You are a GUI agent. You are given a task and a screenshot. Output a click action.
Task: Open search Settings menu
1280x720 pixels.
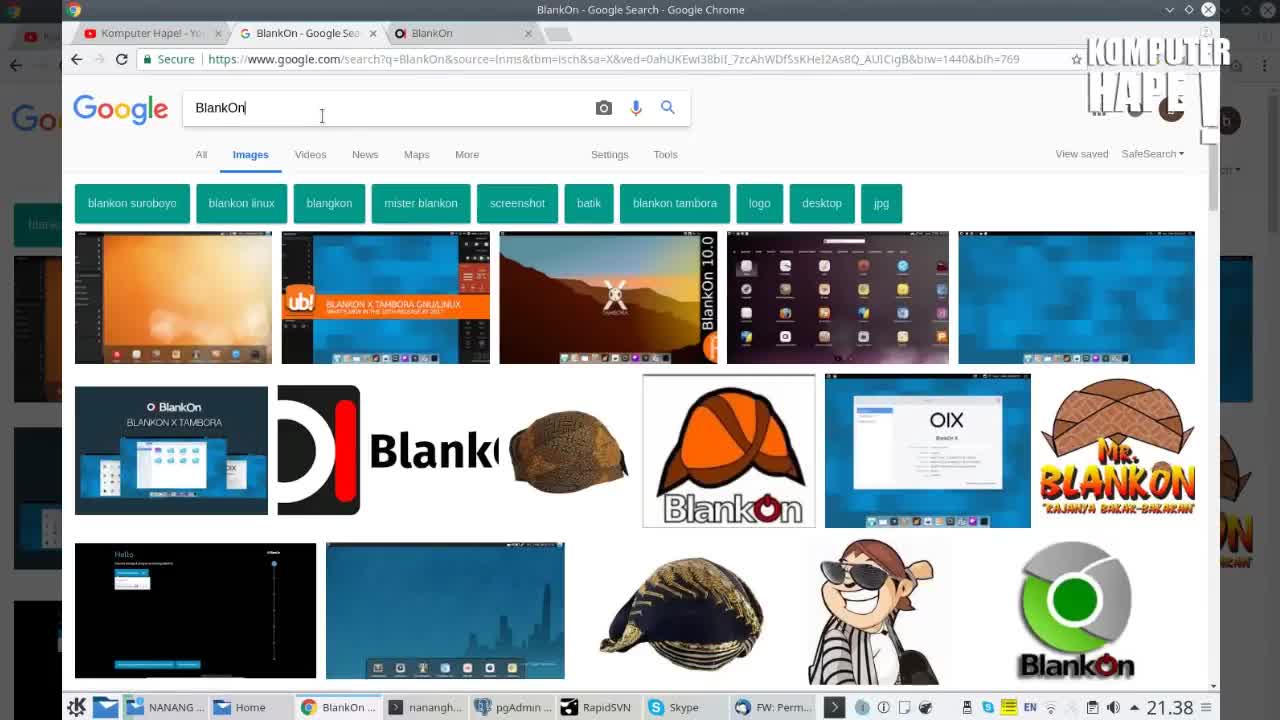[609, 154]
